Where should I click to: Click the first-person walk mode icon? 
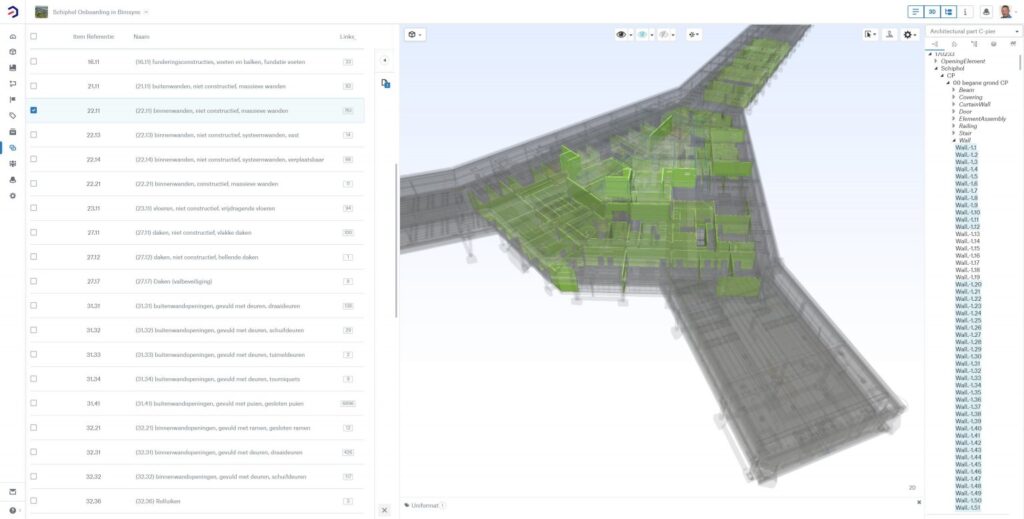coord(889,34)
